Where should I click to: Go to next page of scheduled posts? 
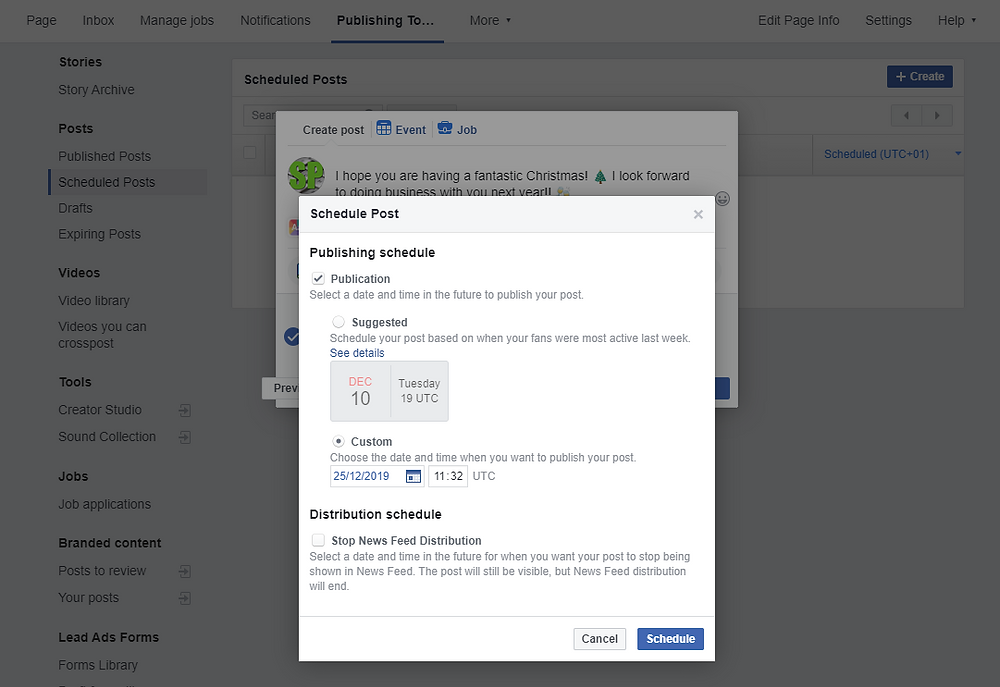(937, 115)
